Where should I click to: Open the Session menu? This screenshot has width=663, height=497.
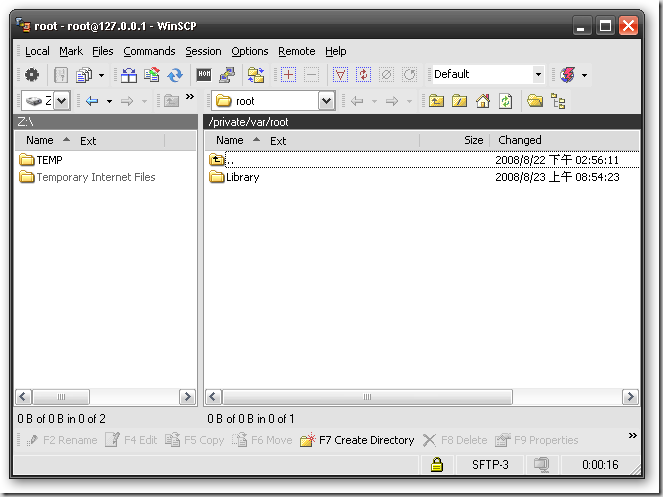(x=203, y=51)
